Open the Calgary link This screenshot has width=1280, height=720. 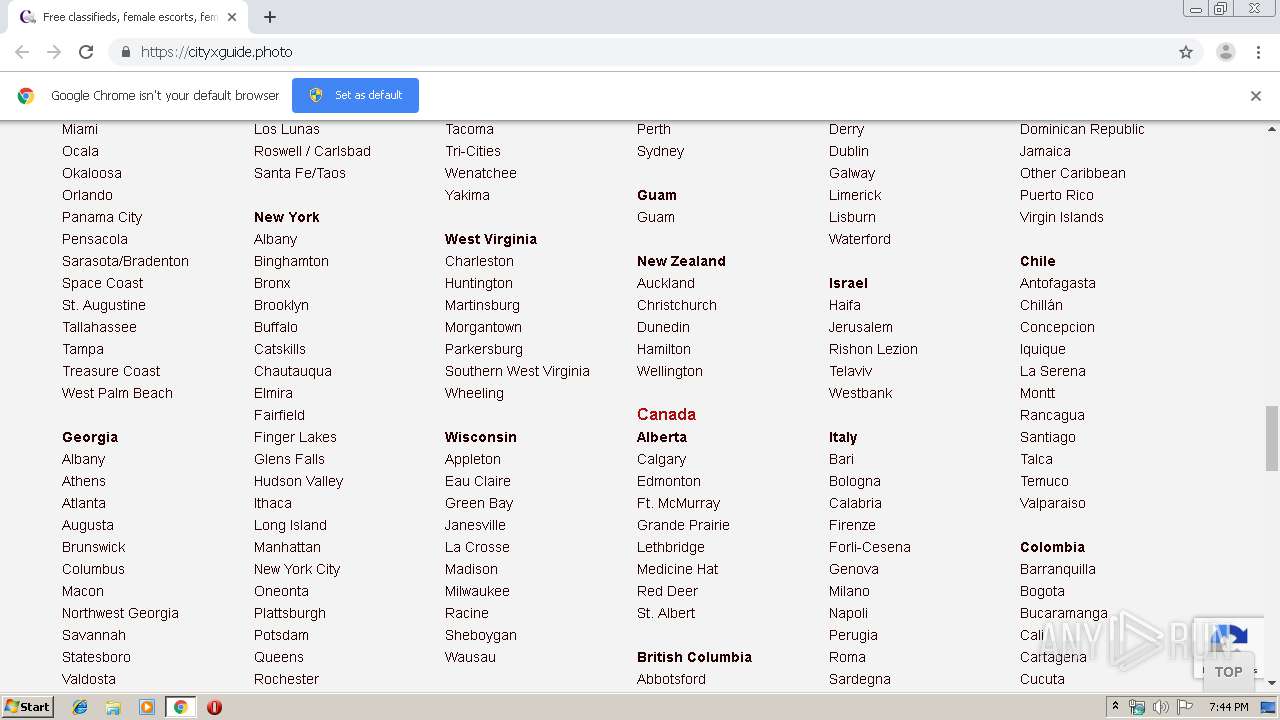[x=661, y=459]
